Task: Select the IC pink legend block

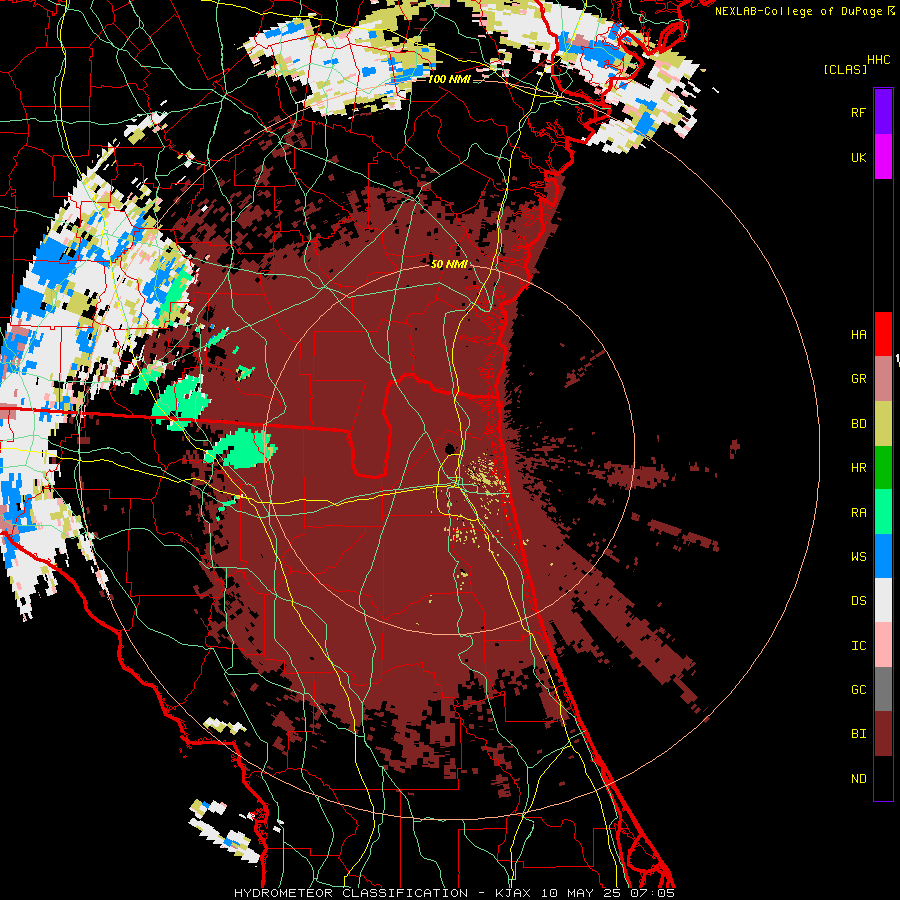Action: pos(883,645)
